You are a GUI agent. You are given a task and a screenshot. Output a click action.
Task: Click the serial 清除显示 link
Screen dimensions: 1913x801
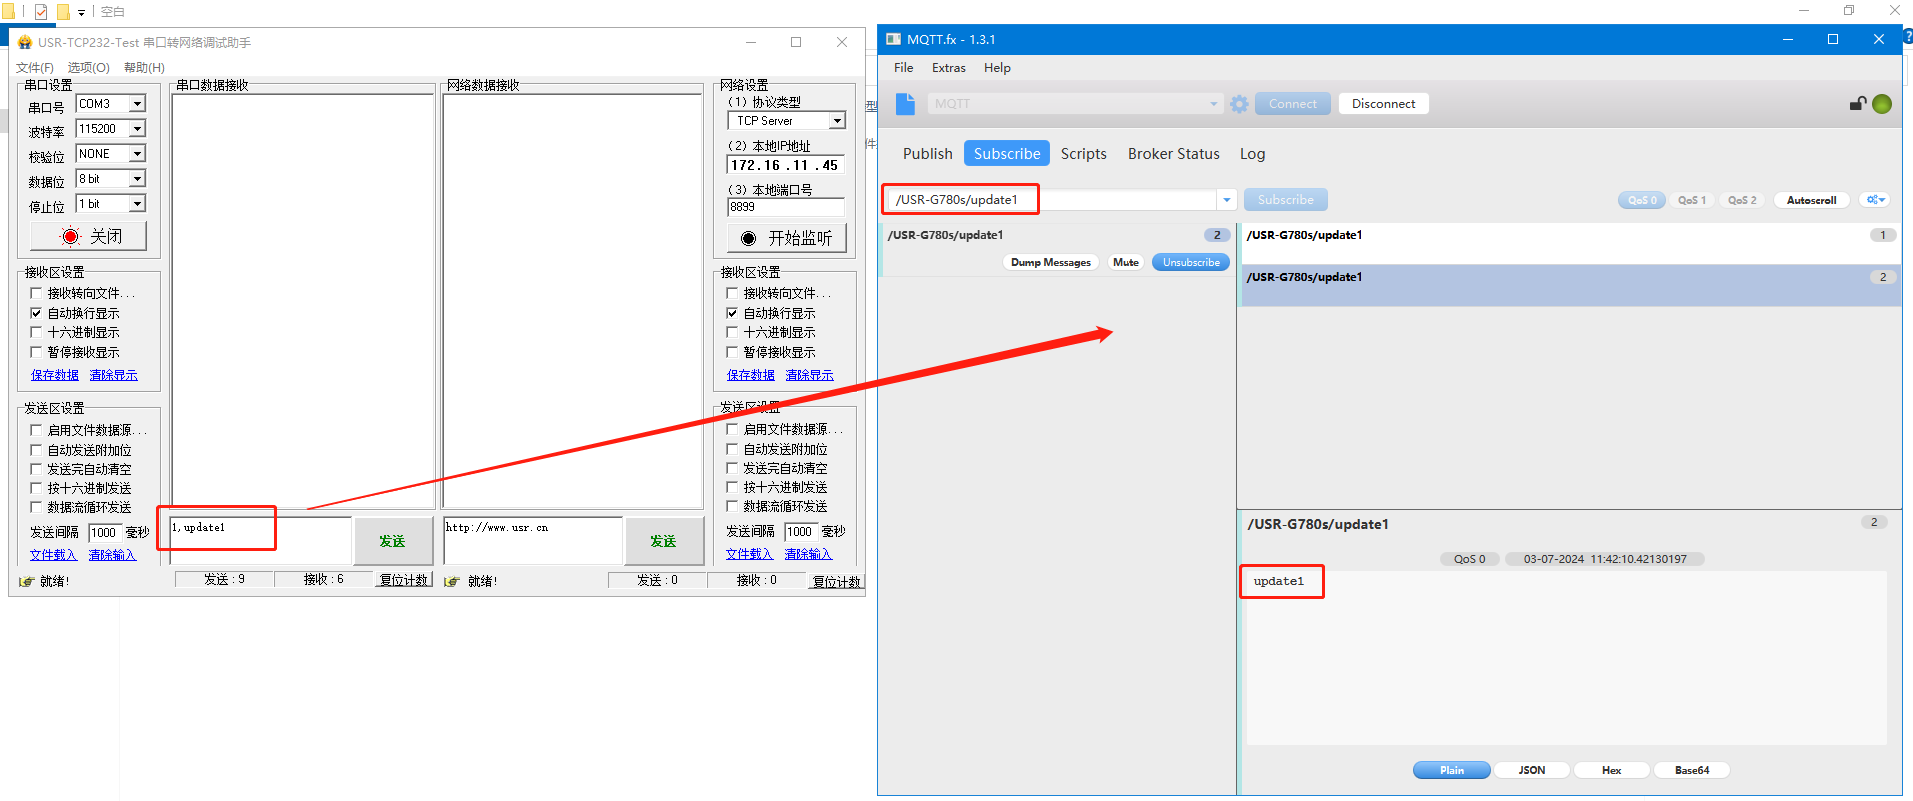(x=113, y=375)
